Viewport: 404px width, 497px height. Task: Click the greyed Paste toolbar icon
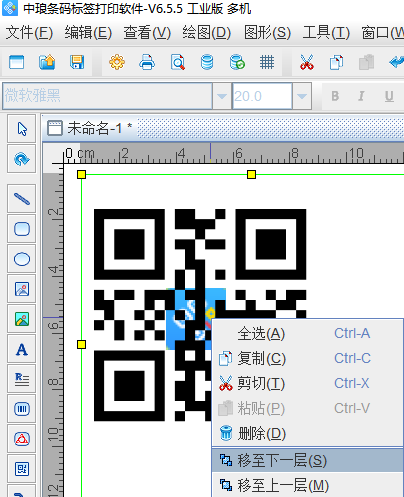click(x=366, y=62)
